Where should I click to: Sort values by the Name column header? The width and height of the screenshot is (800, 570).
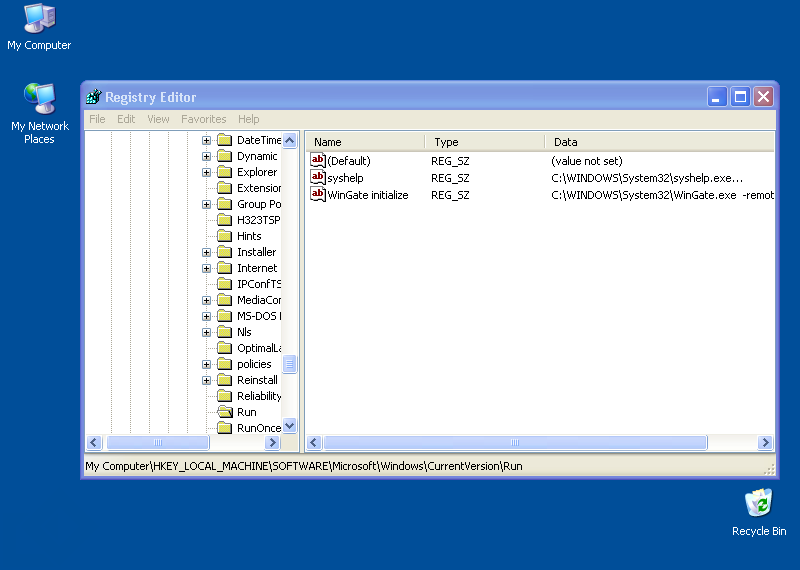(365, 142)
